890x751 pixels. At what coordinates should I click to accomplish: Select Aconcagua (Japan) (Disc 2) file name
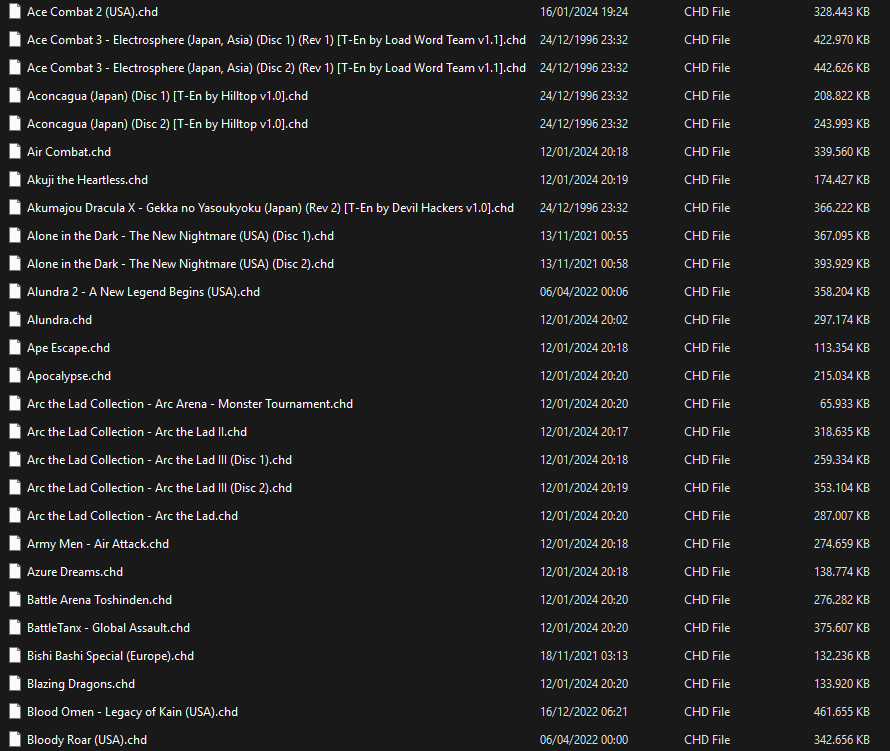(167, 124)
